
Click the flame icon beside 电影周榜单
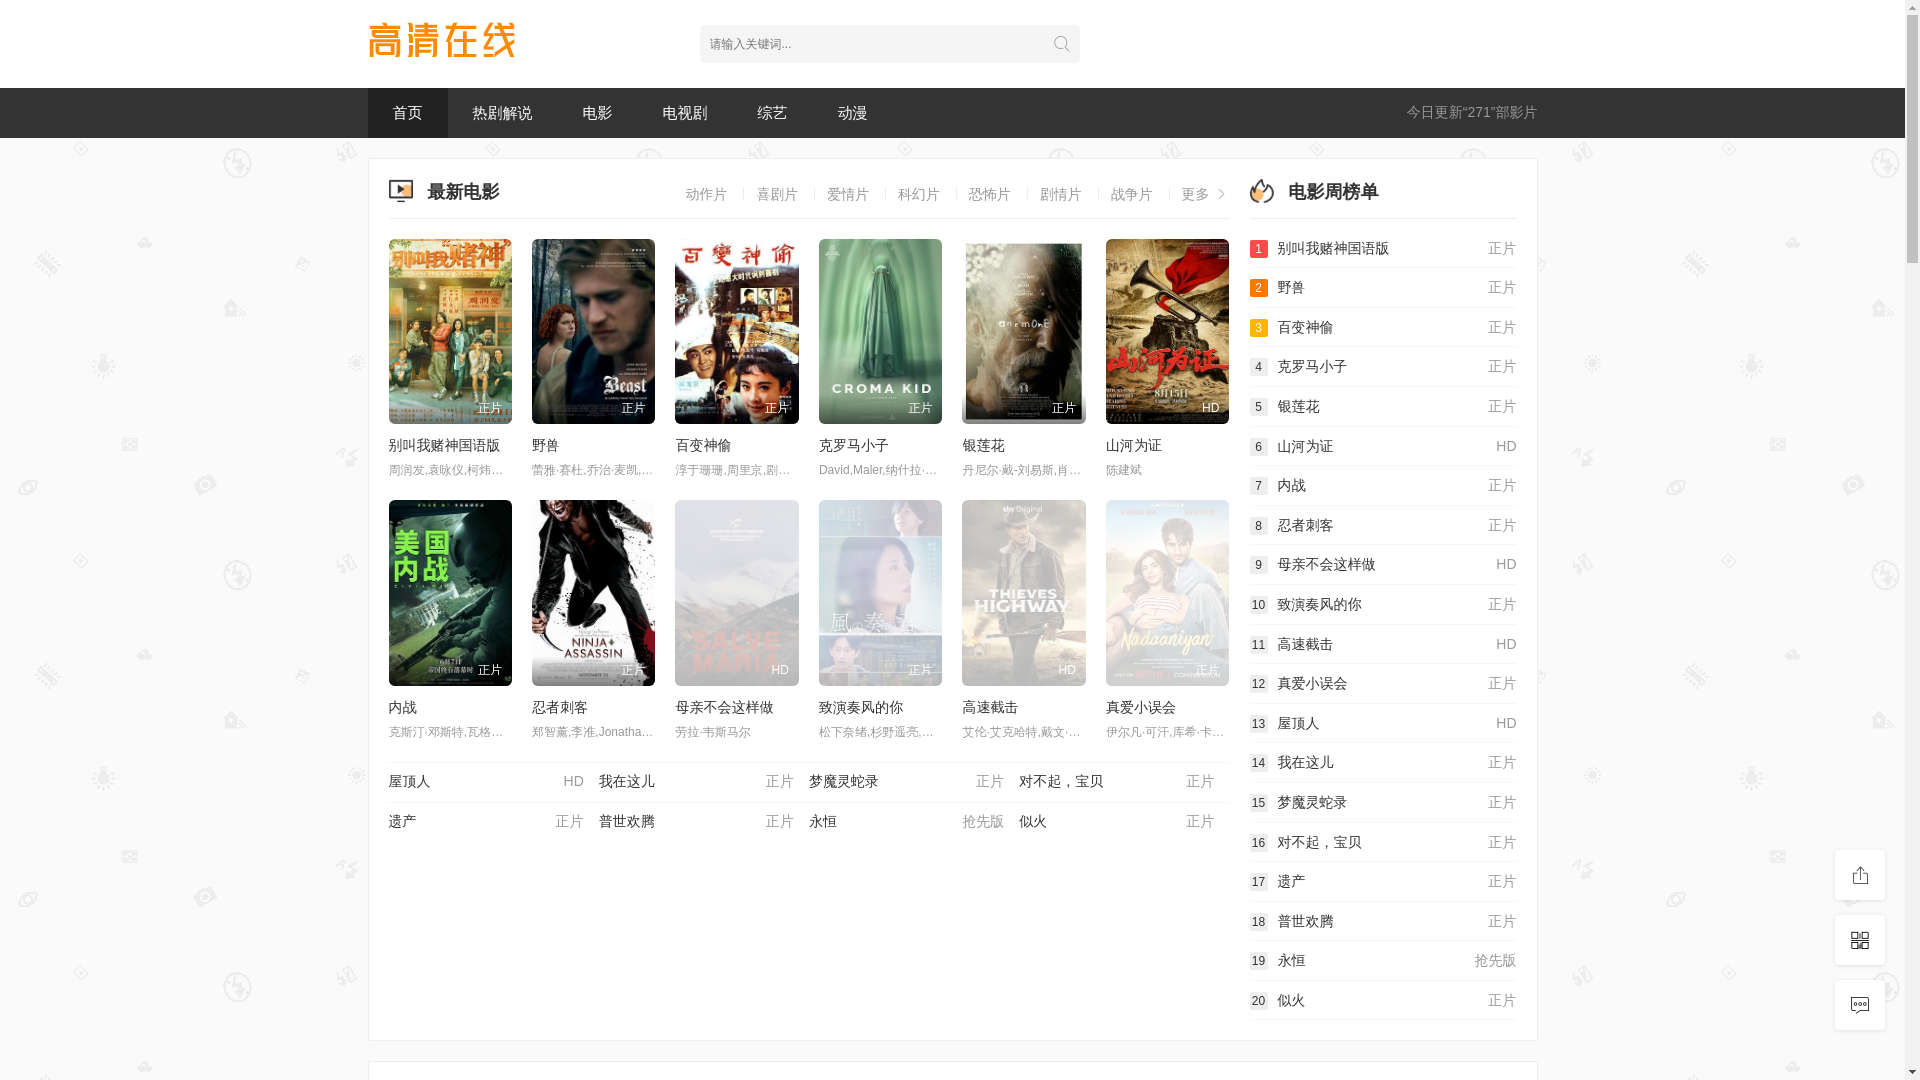[1262, 191]
